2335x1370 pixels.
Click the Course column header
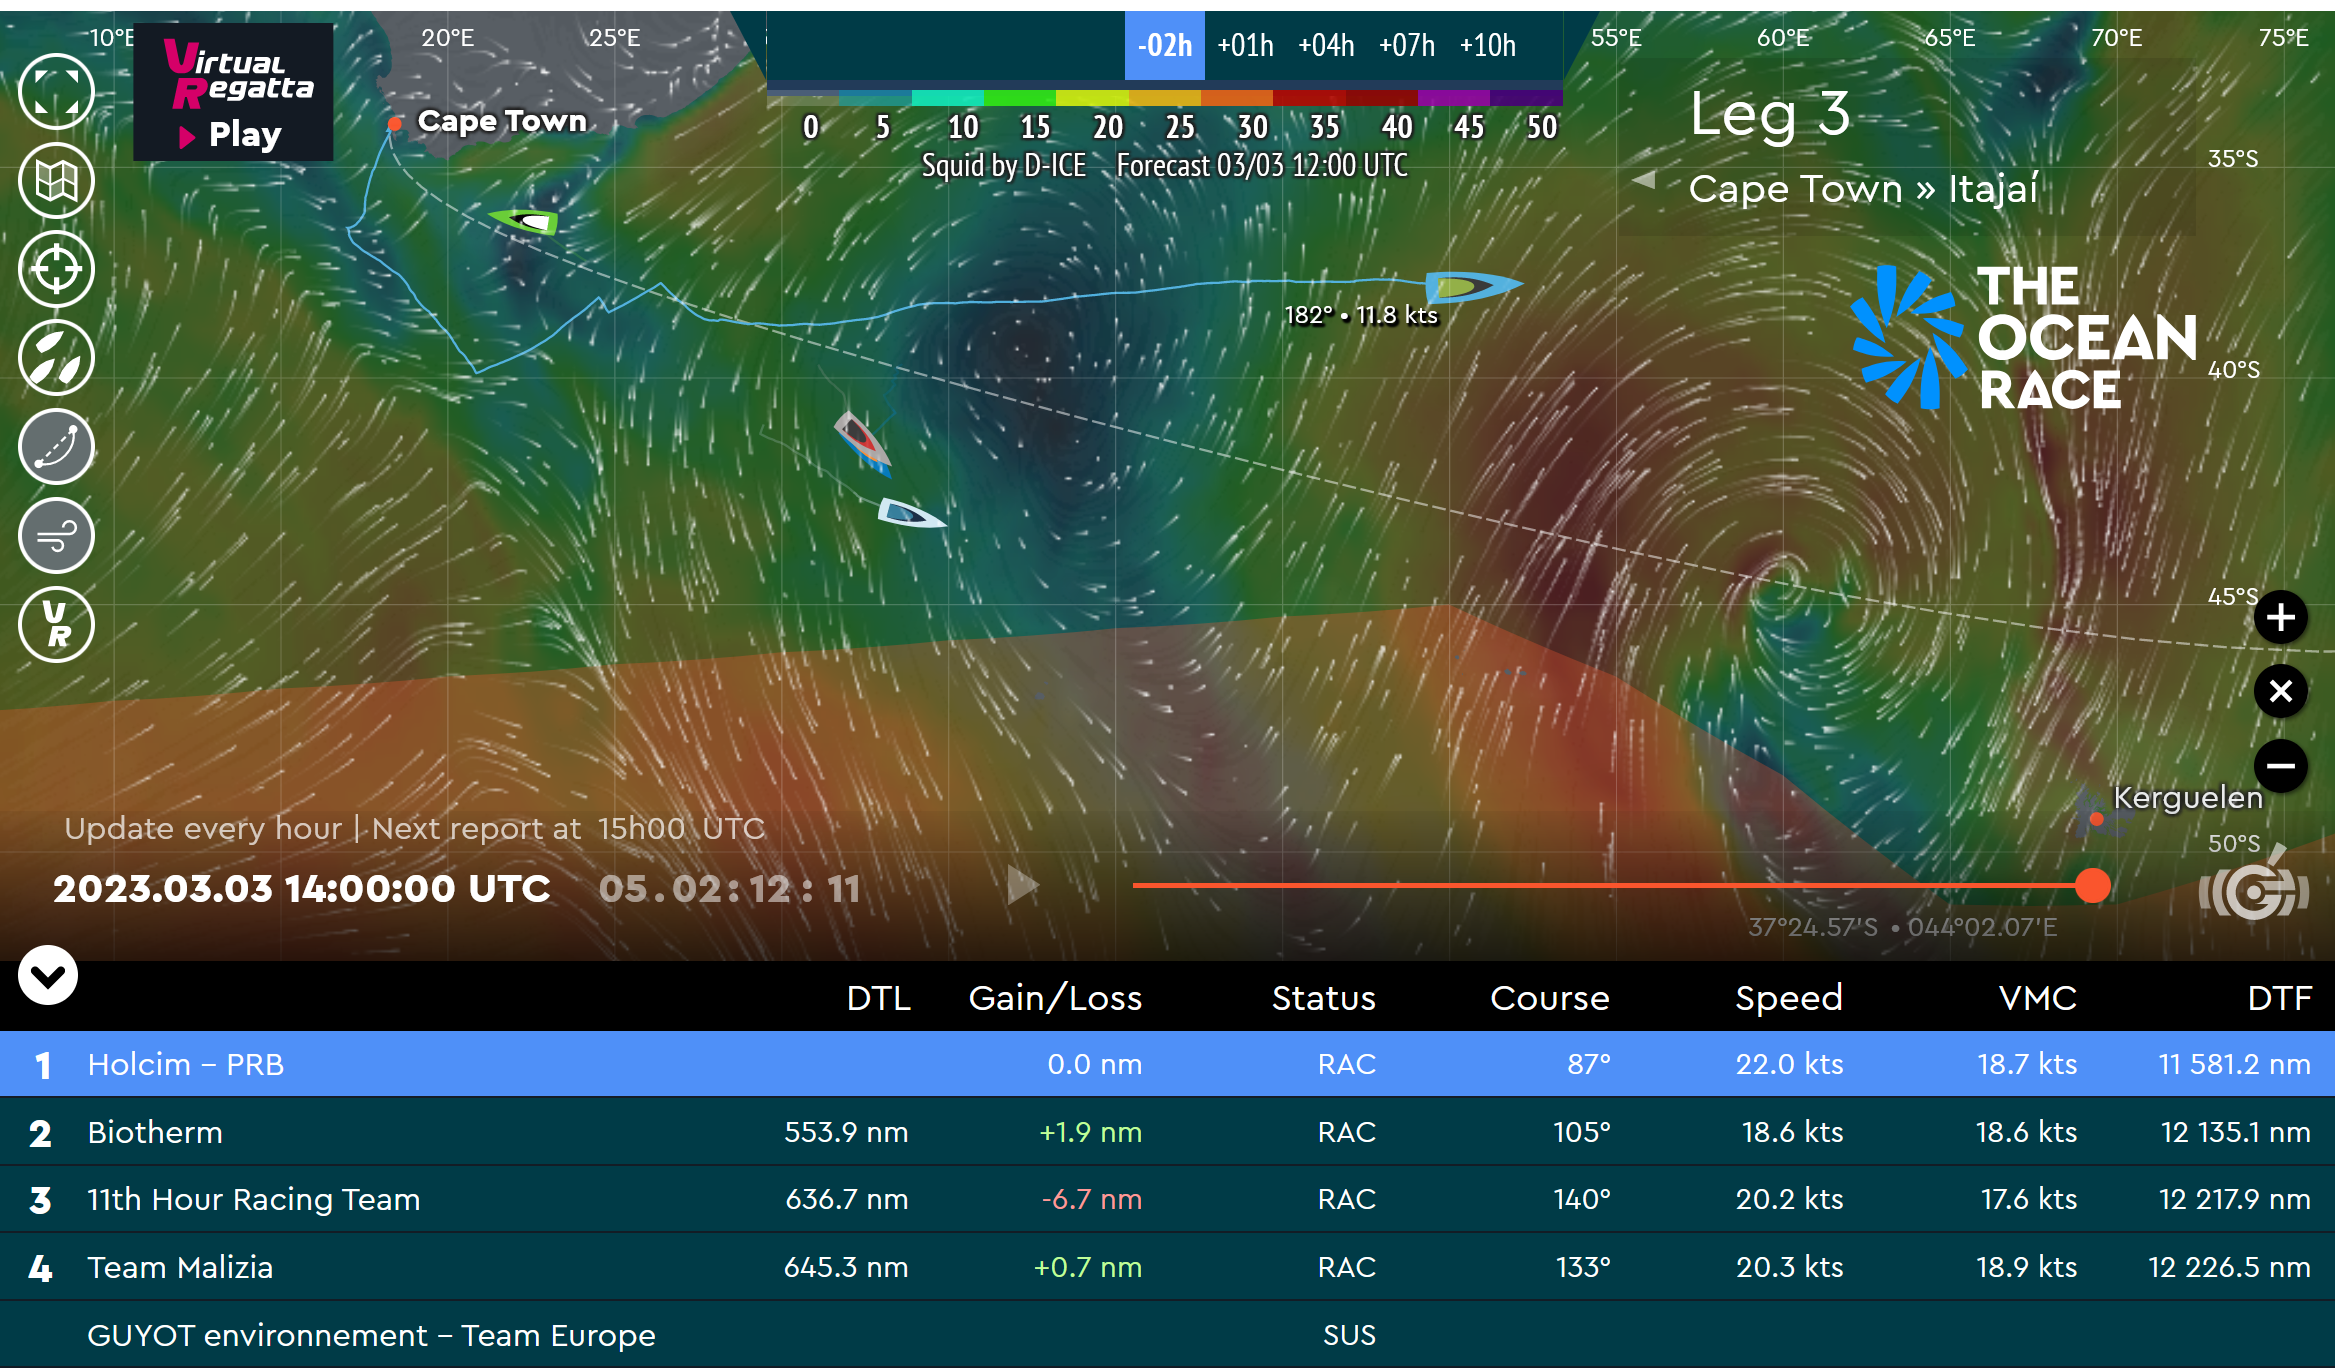pyautogui.click(x=1550, y=998)
